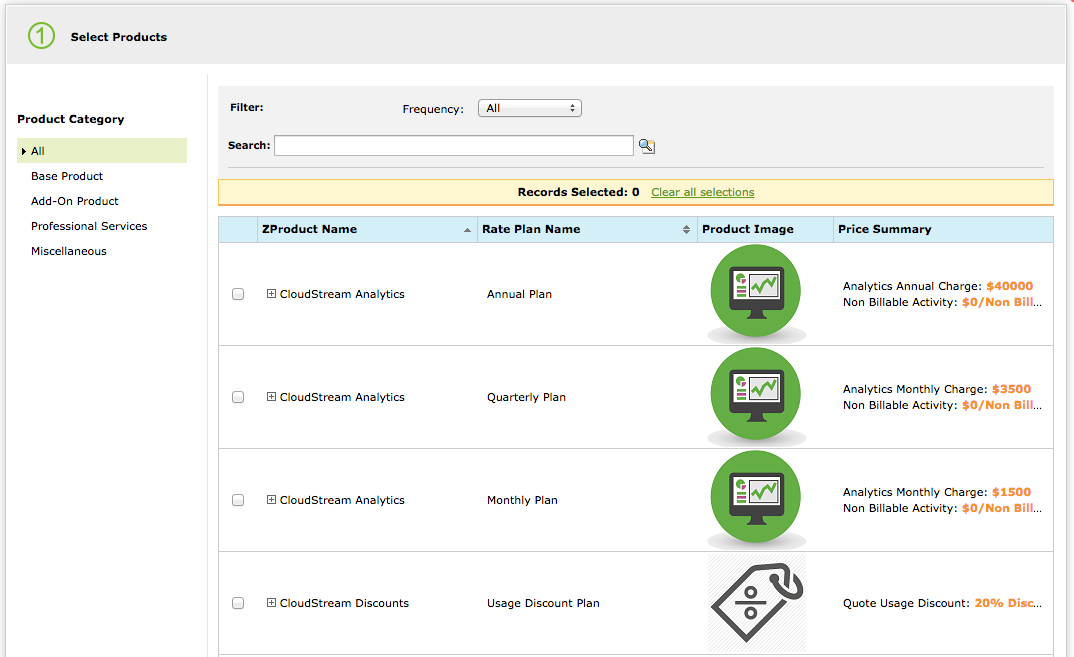Click Usage Discount Plan text
This screenshot has height=657, width=1074.
[543, 603]
